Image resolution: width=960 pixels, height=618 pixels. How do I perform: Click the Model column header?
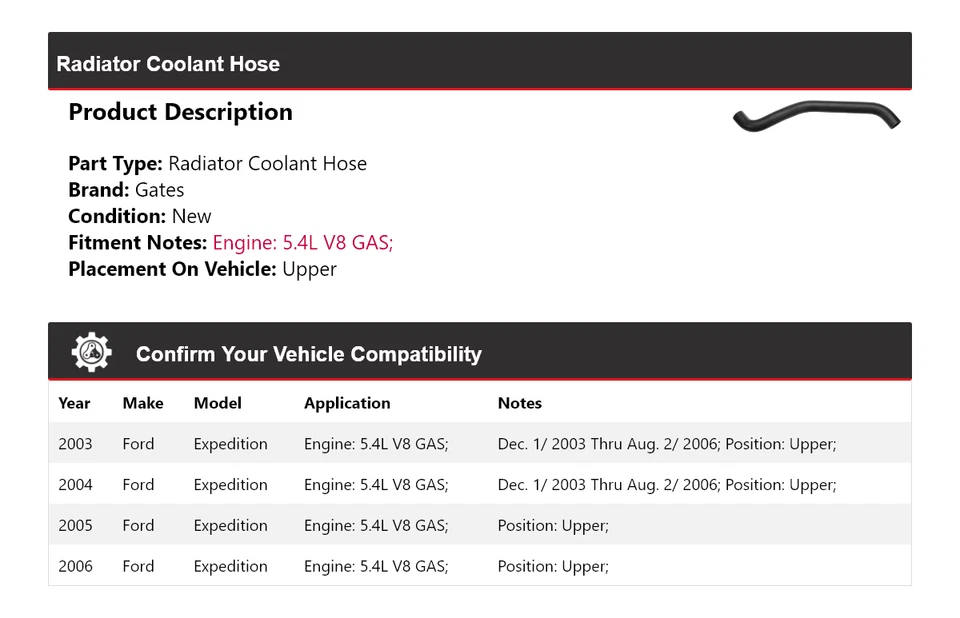pyautogui.click(x=218, y=403)
